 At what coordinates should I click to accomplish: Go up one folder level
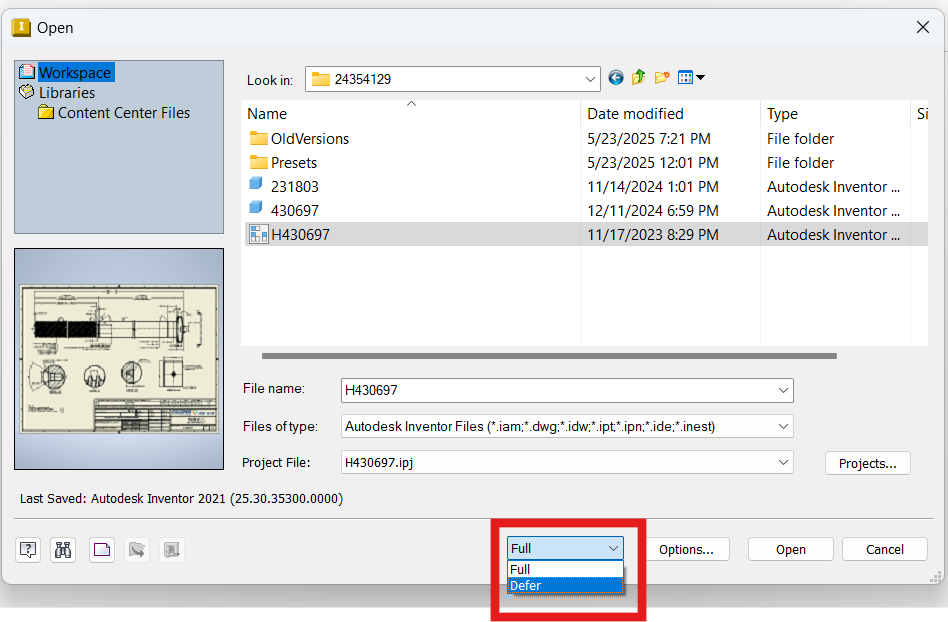[639, 76]
